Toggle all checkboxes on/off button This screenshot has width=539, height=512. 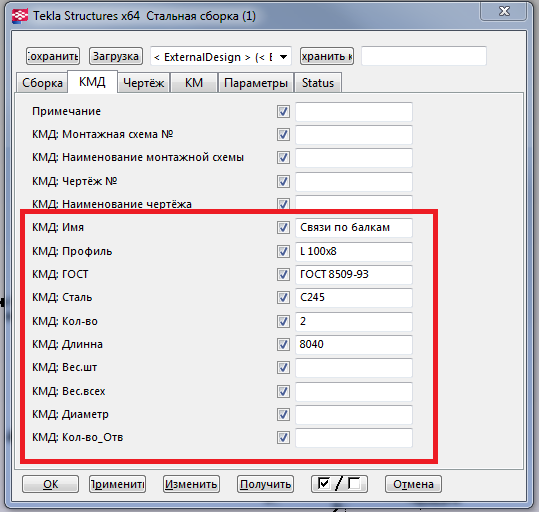point(339,484)
